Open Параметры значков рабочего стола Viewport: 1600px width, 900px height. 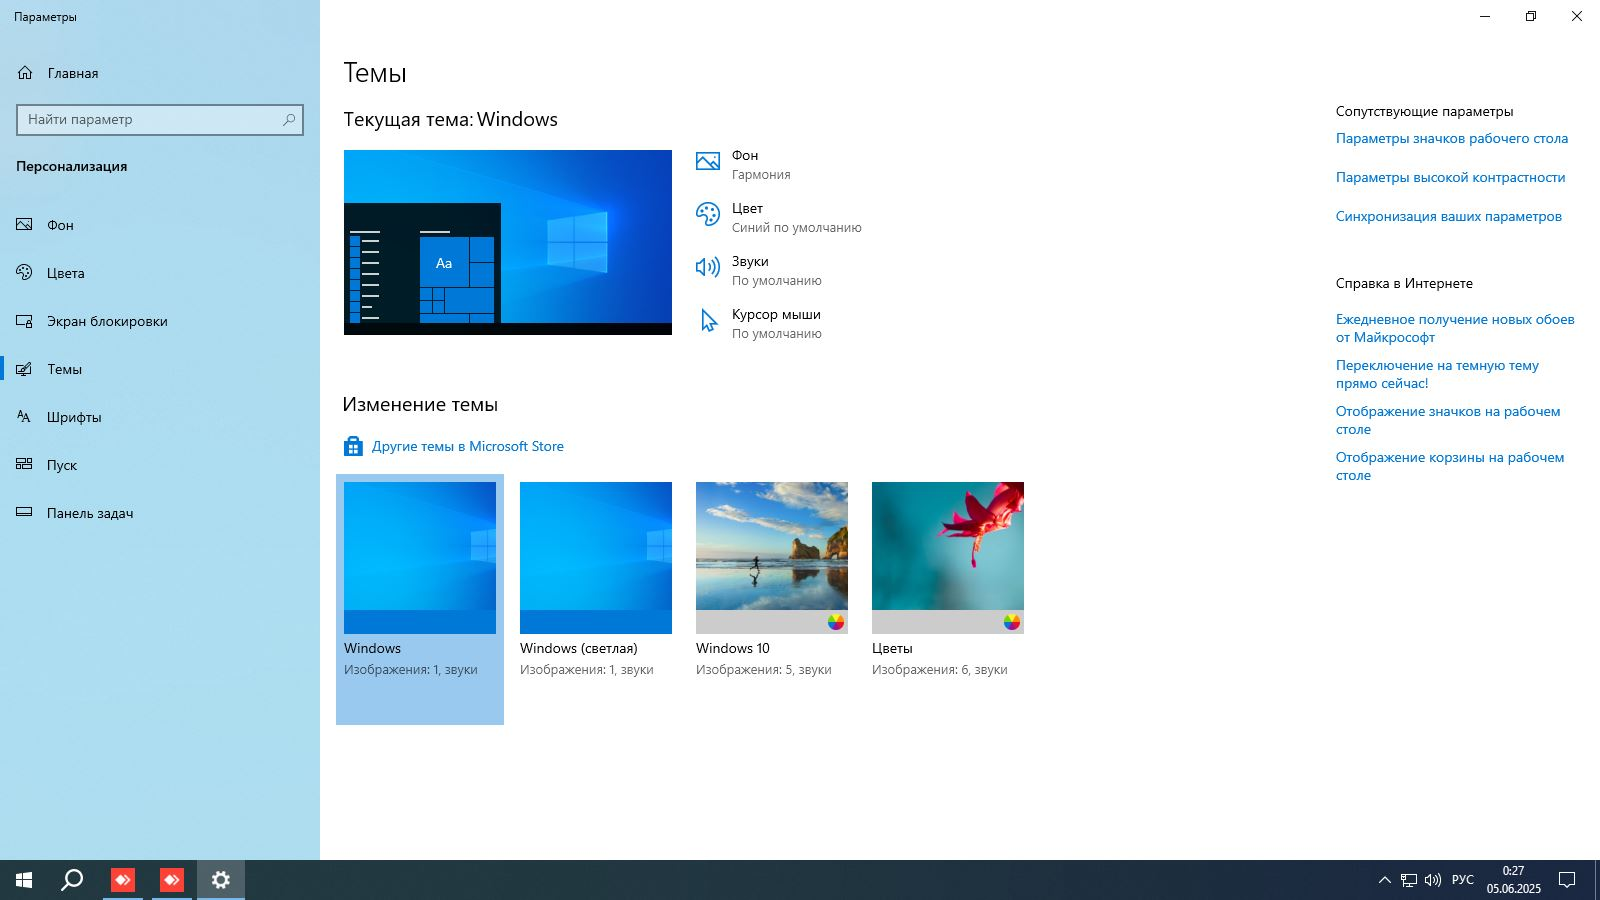coord(1452,138)
